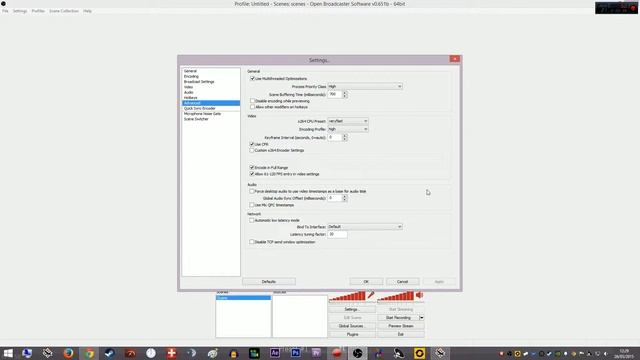Click Preview Stream in main window
The width and height of the screenshot is (640, 360).
401,326
